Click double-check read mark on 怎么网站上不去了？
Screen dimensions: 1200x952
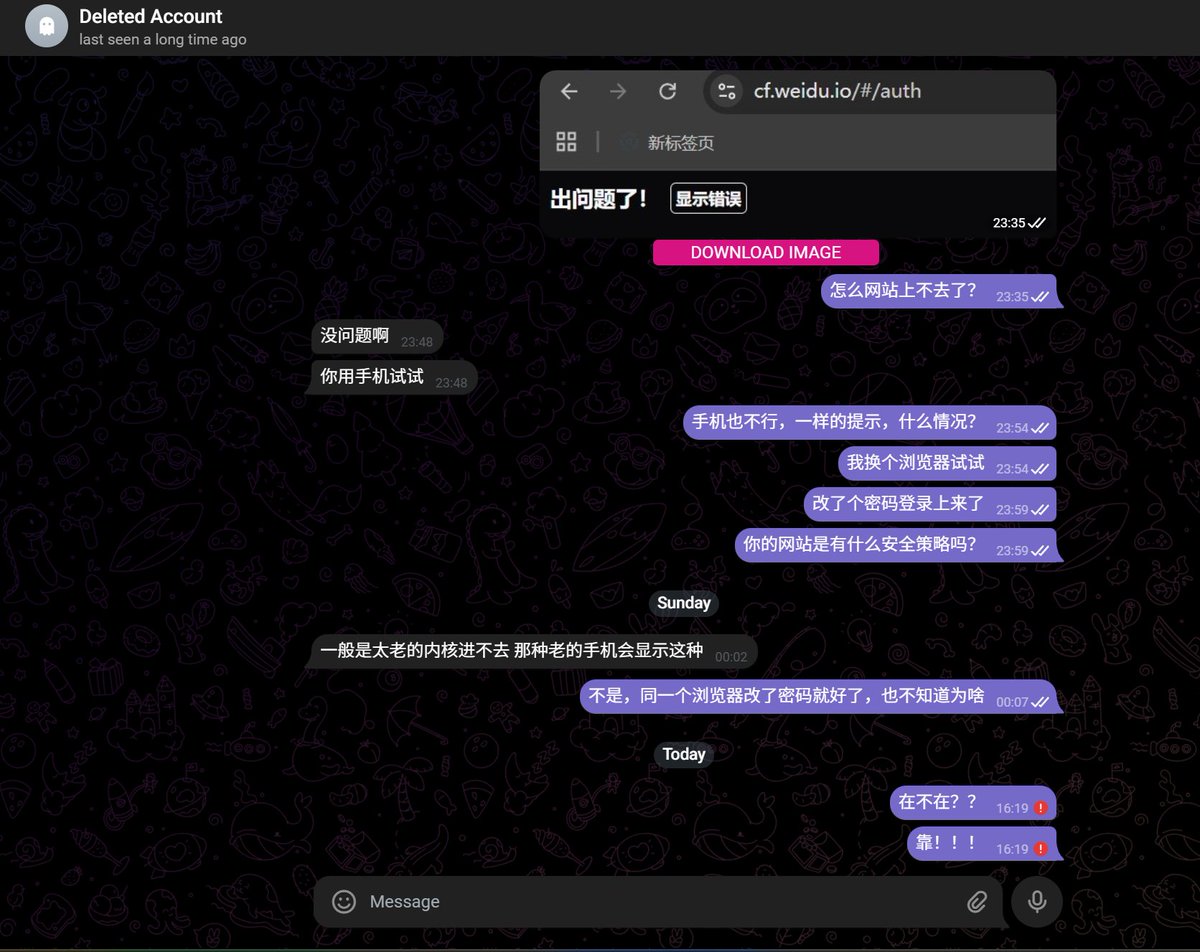(x=1041, y=297)
